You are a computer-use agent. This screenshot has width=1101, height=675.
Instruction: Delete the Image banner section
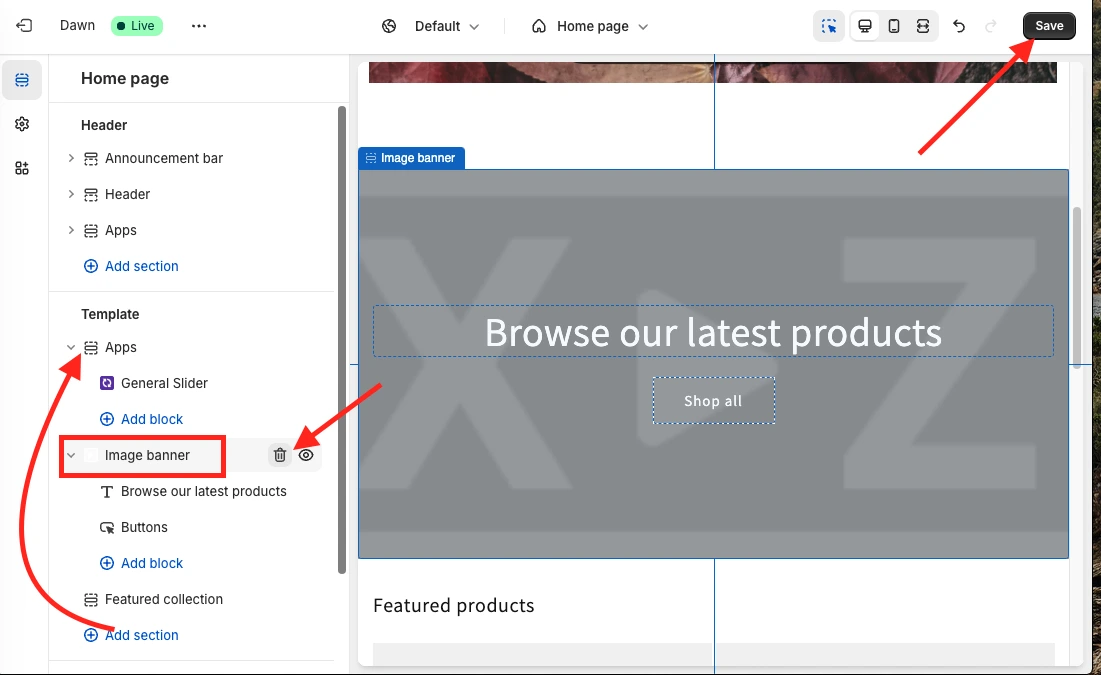pos(279,455)
